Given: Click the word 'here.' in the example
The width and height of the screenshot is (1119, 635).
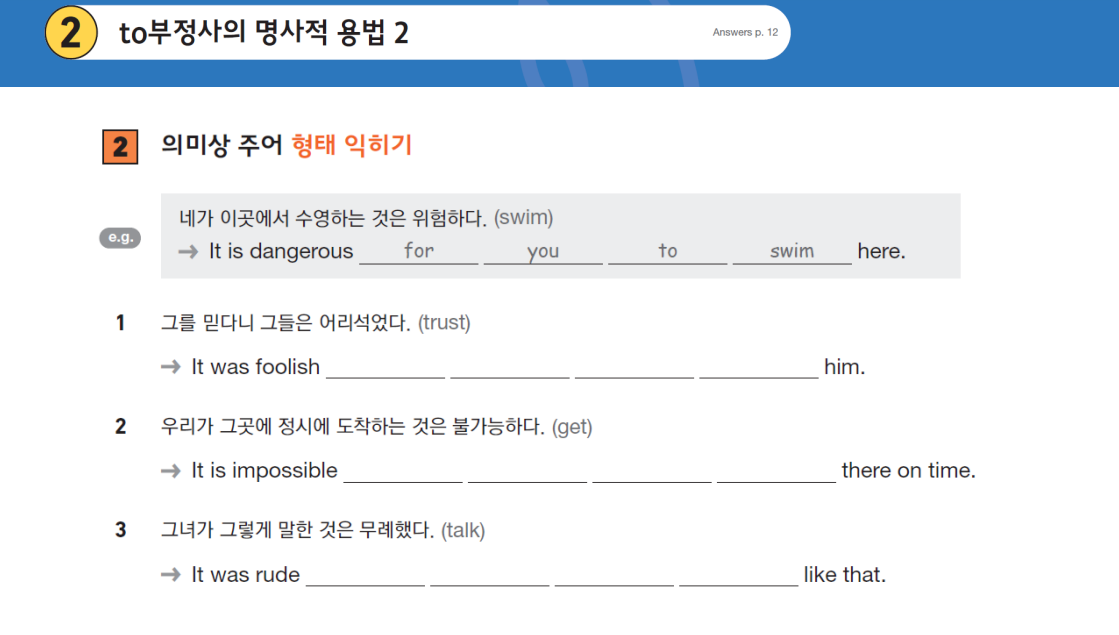Looking at the screenshot, I should pyautogui.click(x=881, y=251).
